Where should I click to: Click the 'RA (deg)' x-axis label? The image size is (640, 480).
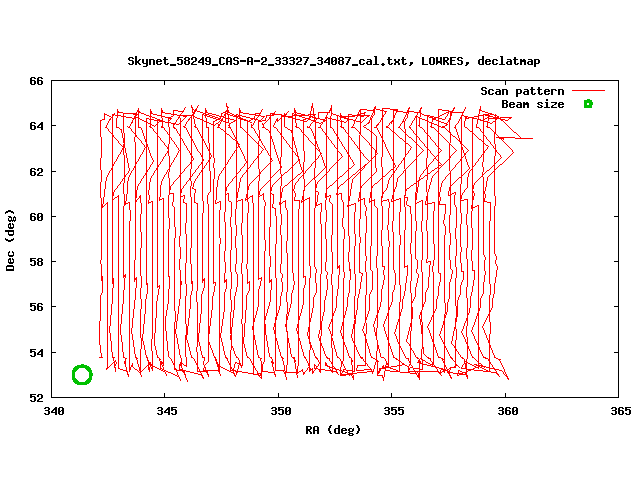pyautogui.click(x=333, y=430)
